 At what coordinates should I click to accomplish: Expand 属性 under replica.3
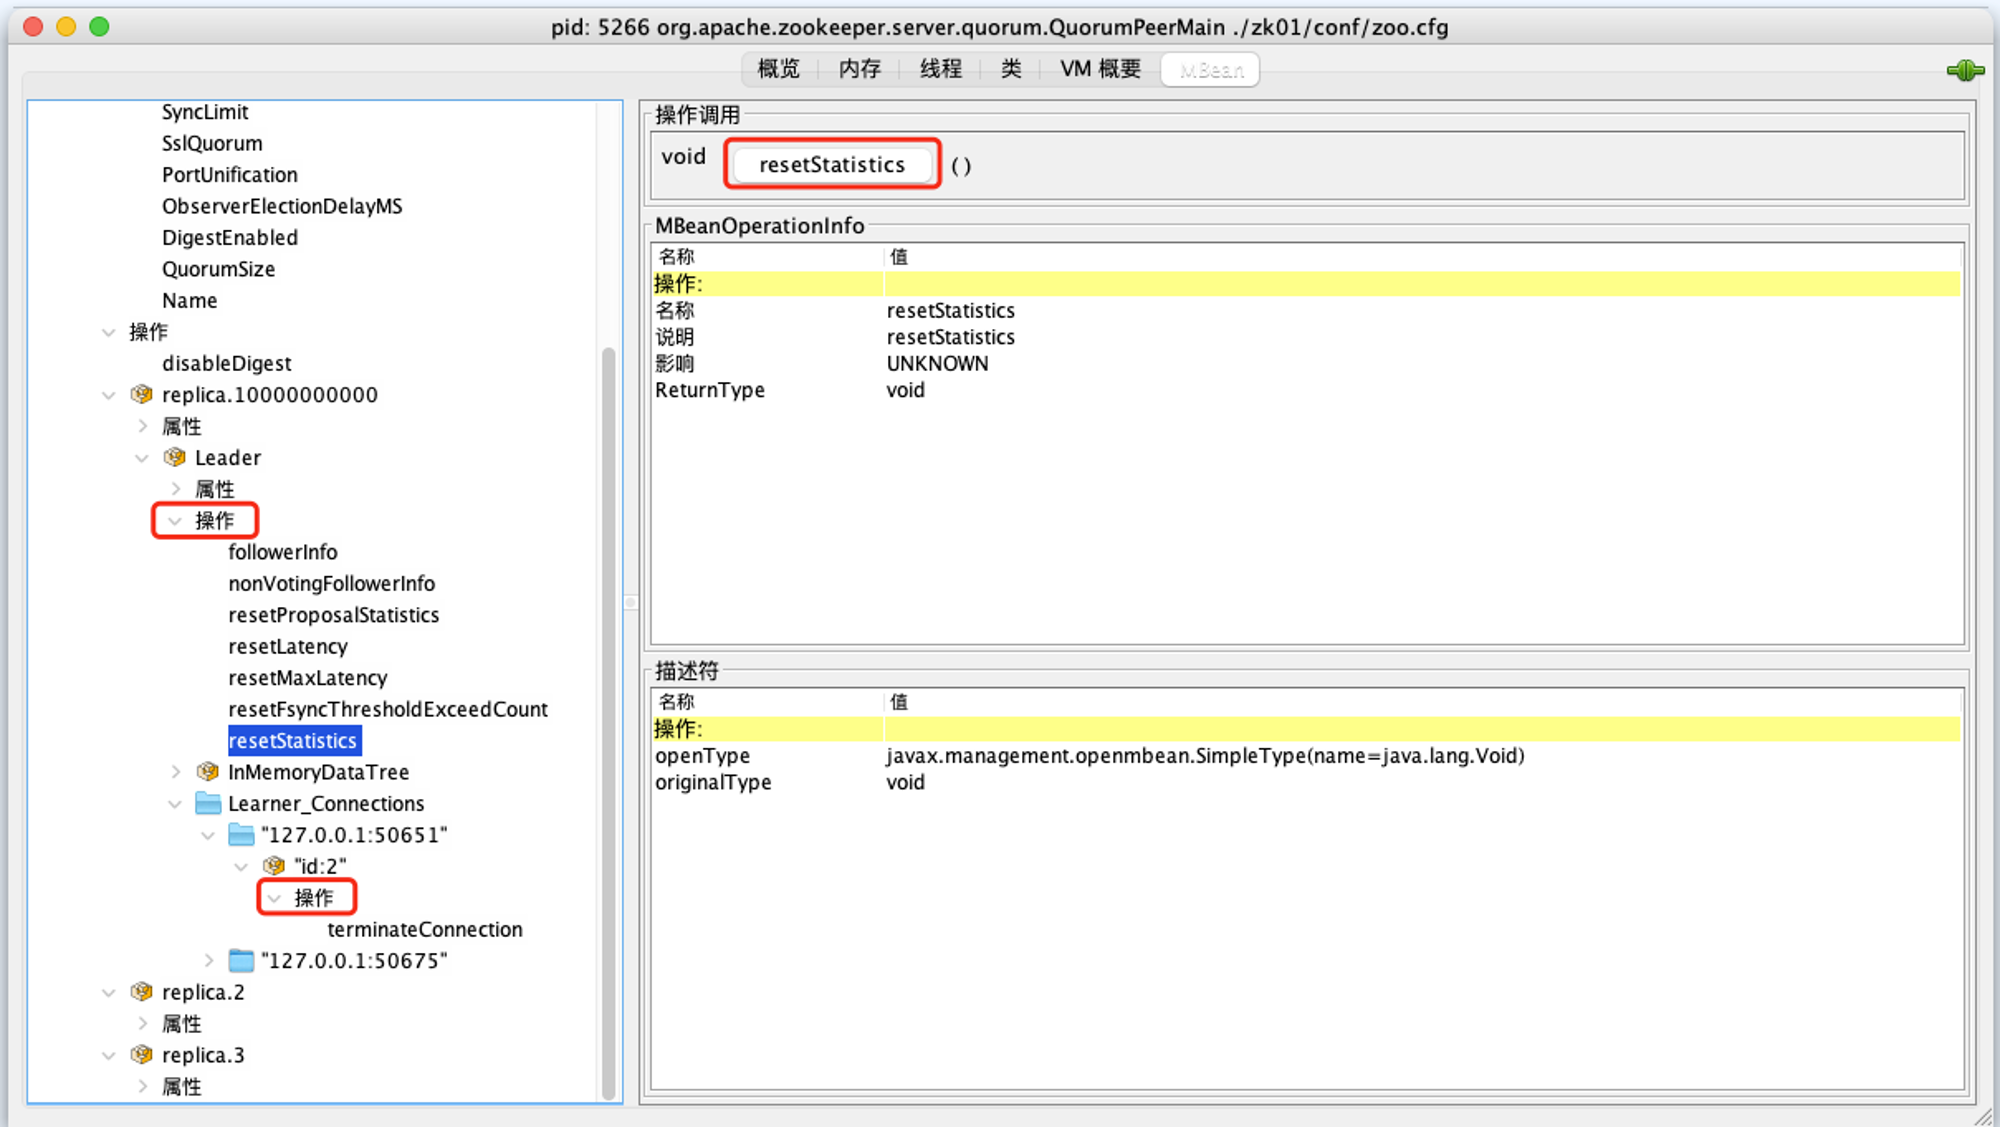point(143,1086)
